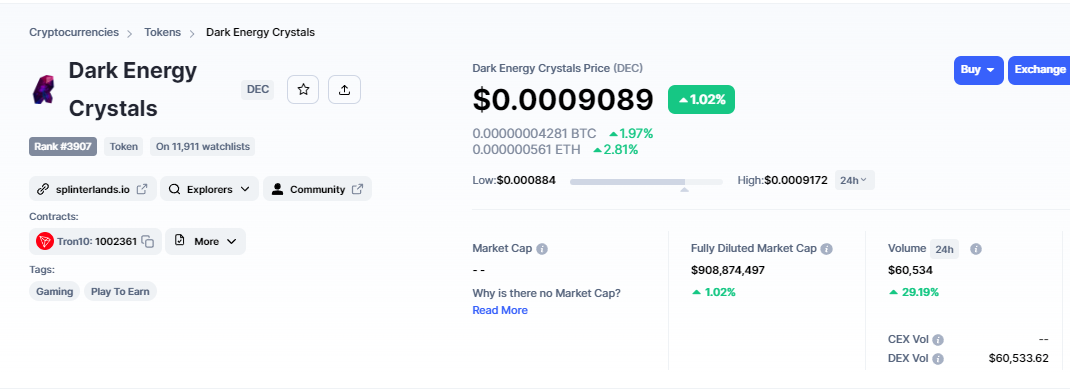Click Fully Diluted Market Cap info icon
This screenshot has height=391, width=1070.
[826, 249]
